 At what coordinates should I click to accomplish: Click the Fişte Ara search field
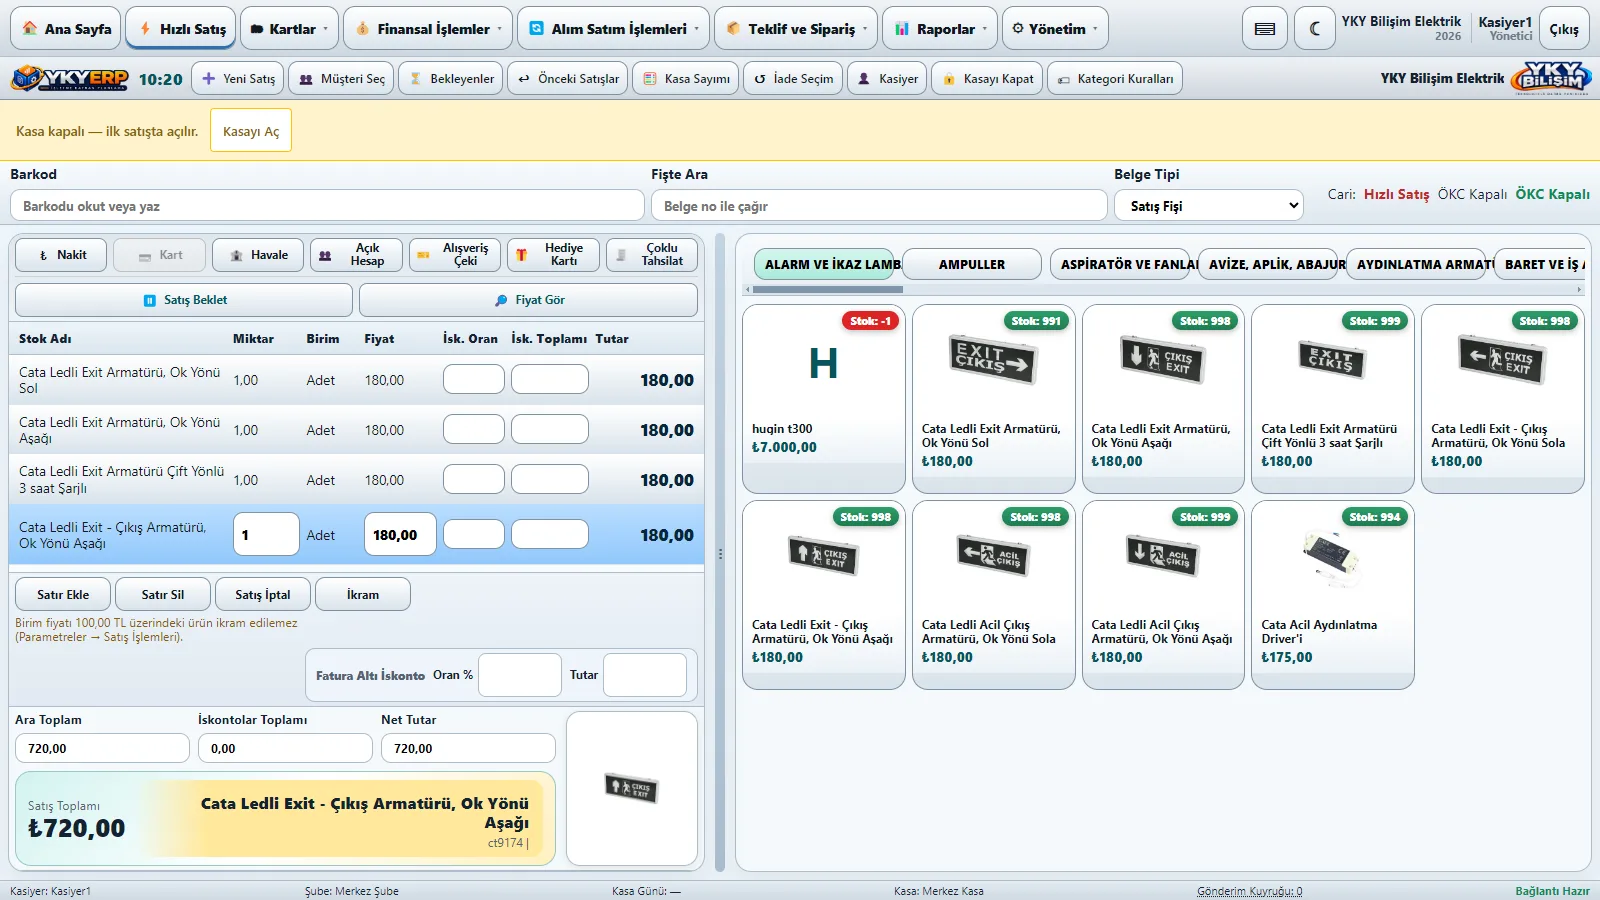[879, 206]
